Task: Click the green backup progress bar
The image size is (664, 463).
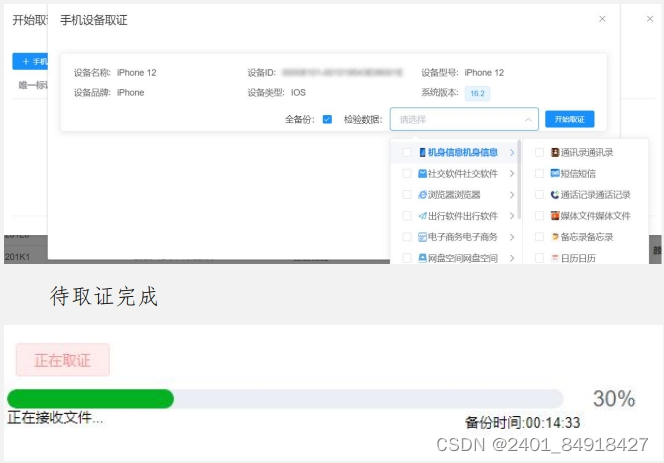Action: 91,399
